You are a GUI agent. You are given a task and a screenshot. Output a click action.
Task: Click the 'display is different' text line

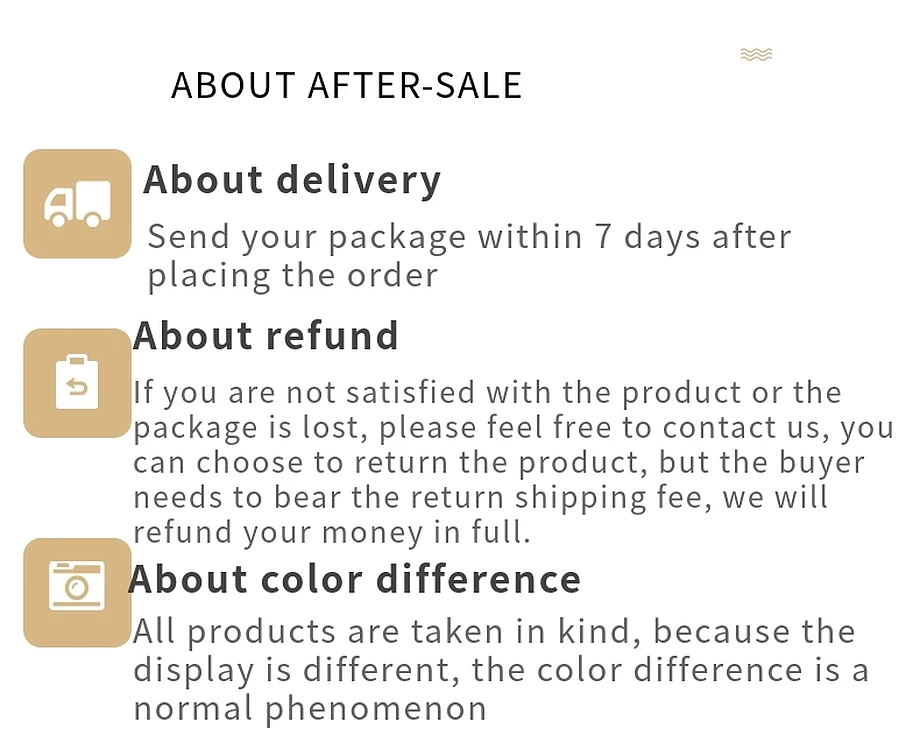(501, 670)
